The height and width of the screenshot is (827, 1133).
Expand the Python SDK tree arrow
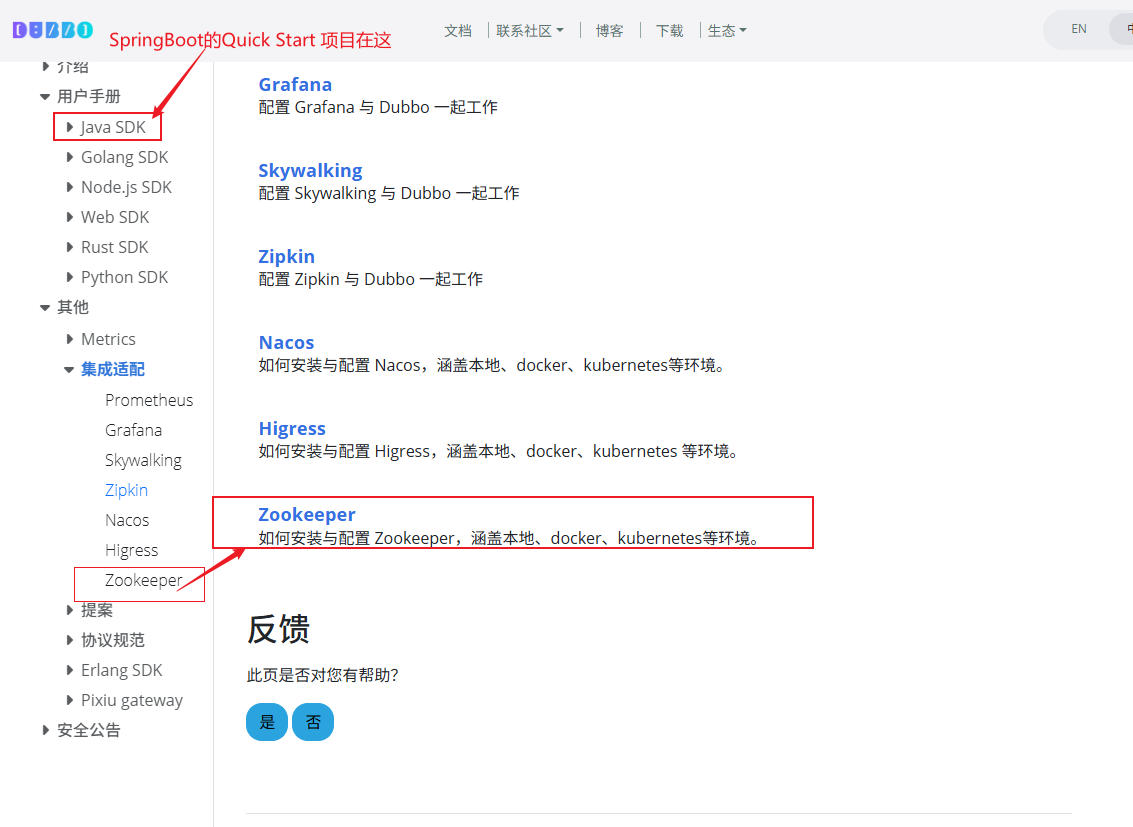69,277
